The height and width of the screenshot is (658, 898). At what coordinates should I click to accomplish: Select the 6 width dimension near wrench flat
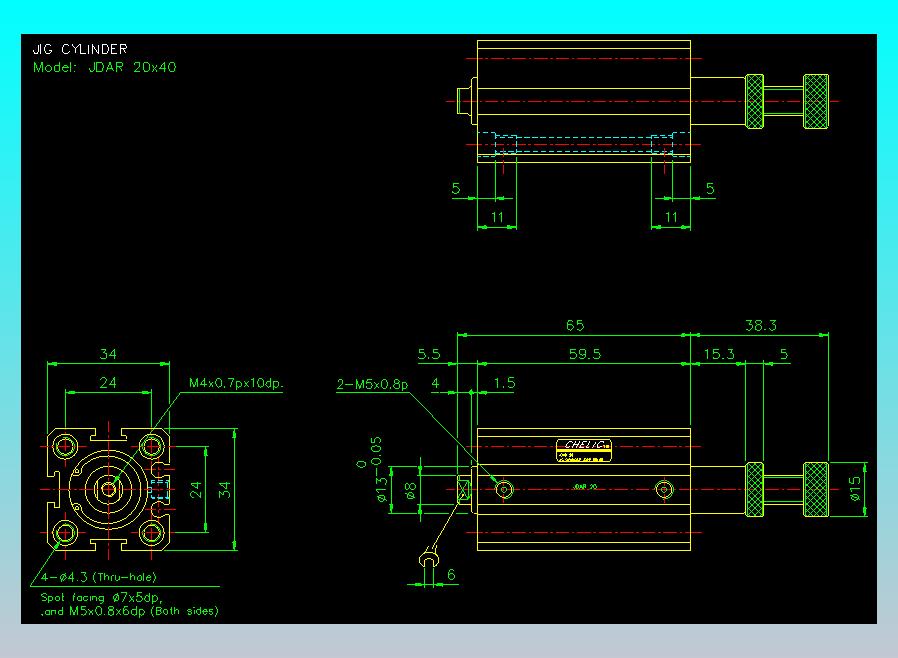[451, 574]
